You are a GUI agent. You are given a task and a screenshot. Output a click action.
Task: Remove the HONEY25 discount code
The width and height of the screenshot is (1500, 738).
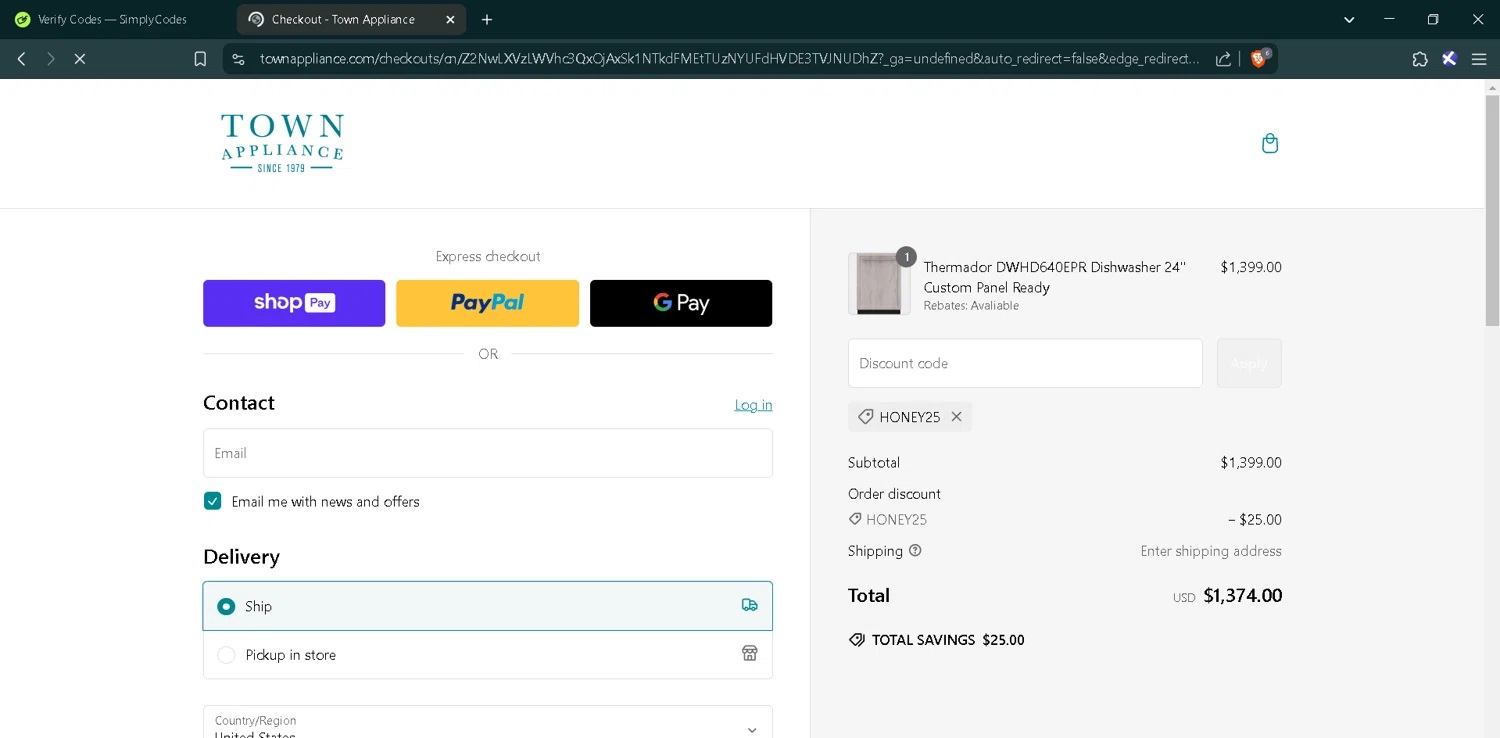(x=957, y=417)
